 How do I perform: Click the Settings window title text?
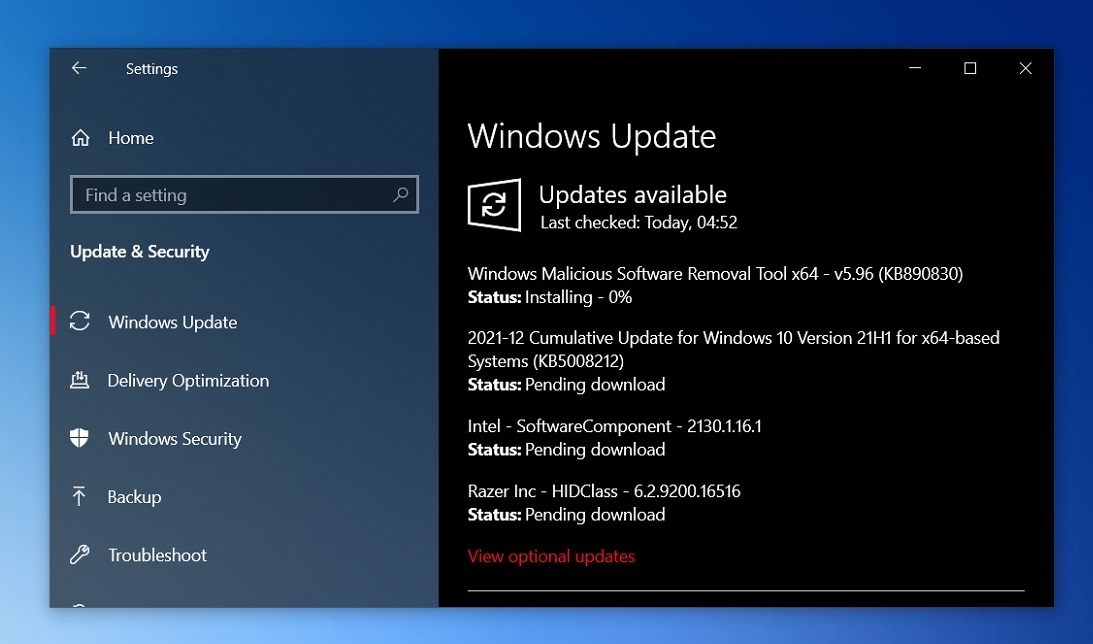151,68
